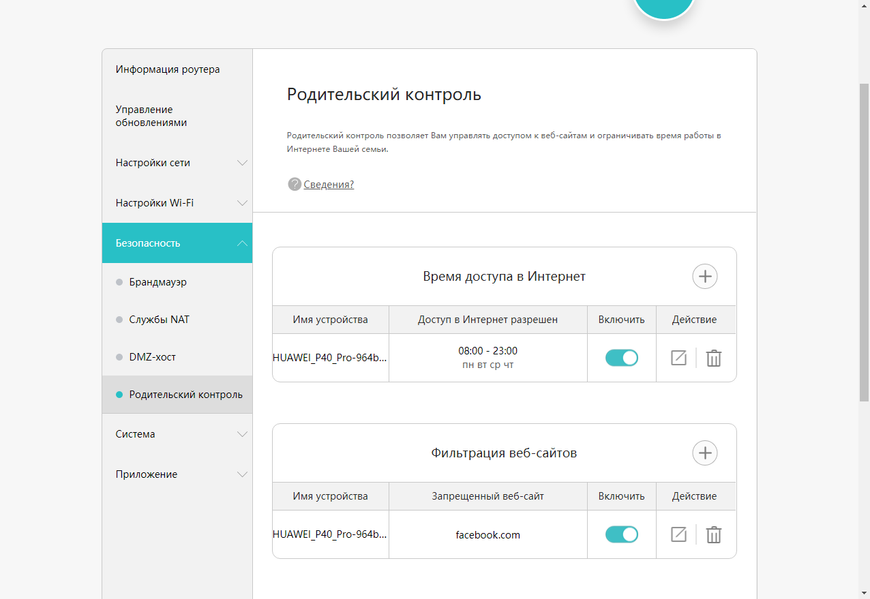The height and width of the screenshot is (599, 870).
Task: Click the teal circle at page top
Action: pyautogui.click(x=664, y=8)
